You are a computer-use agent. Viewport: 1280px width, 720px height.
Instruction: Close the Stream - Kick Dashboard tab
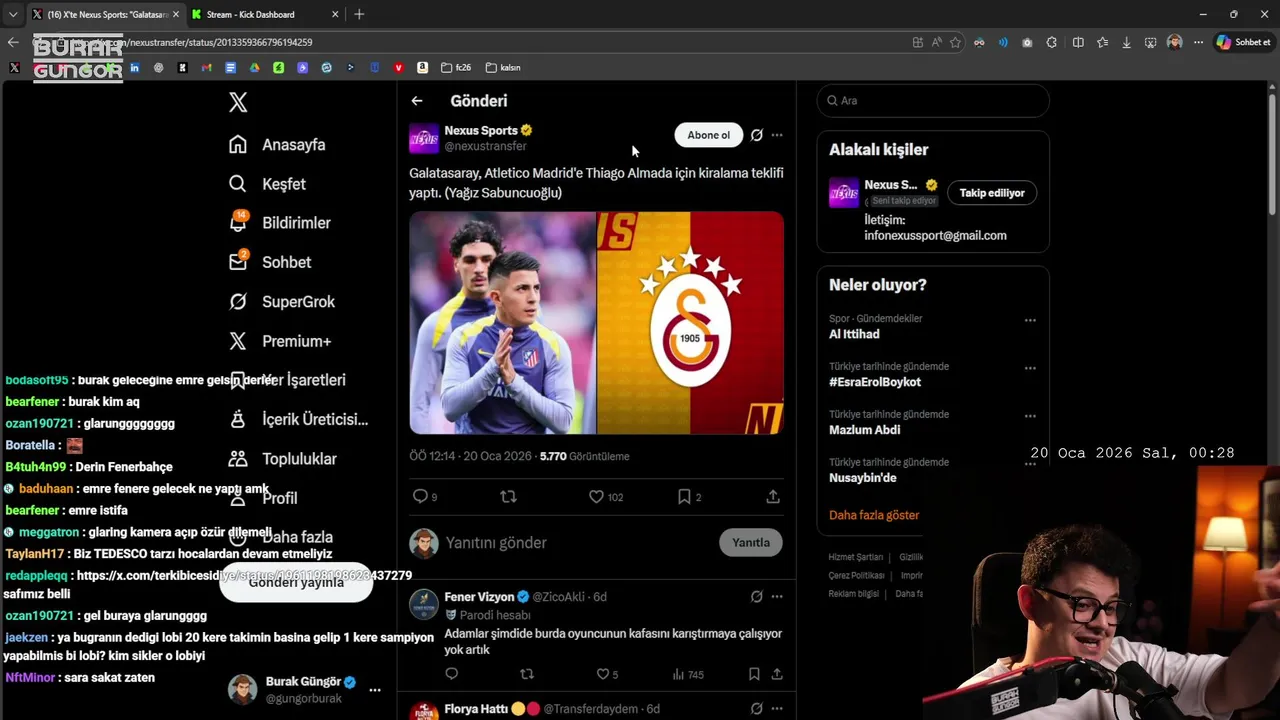334,14
